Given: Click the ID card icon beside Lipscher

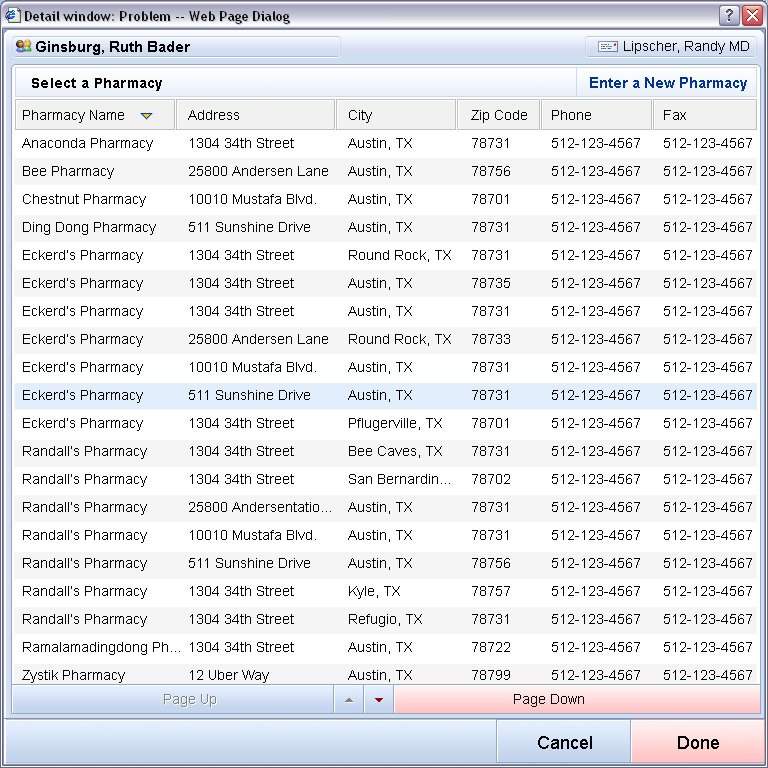Looking at the screenshot, I should [x=607, y=47].
